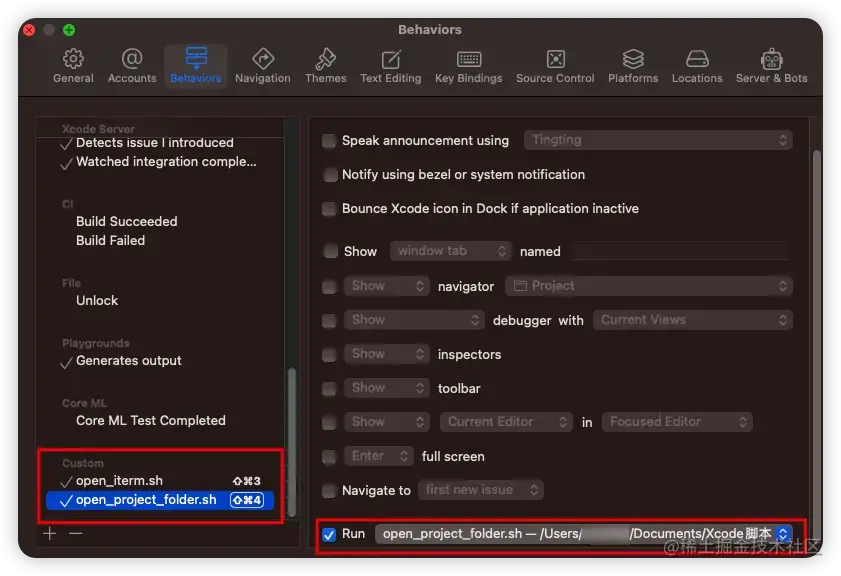The width and height of the screenshot is (841, 576).
Task: Select the open_iterm.sh custom behavior
Action: tap(119, 481)
